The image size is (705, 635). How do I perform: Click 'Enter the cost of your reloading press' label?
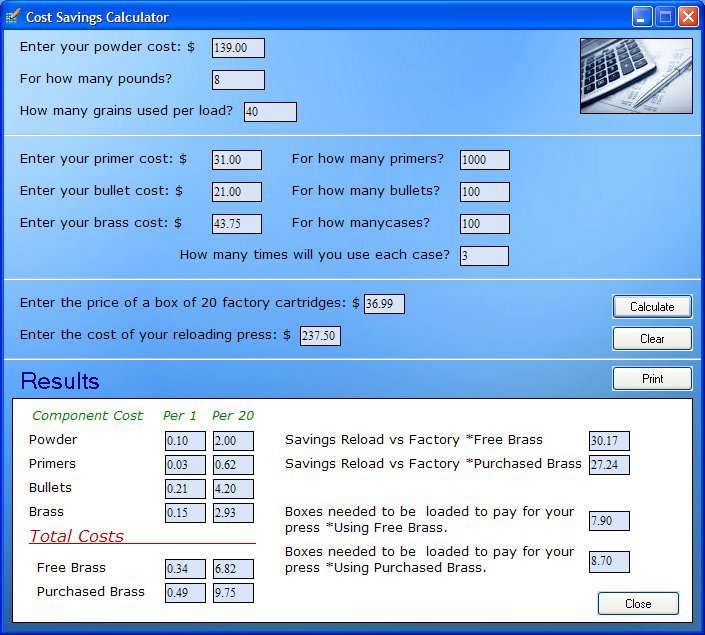pyautogui.click(x=155, y=335)
